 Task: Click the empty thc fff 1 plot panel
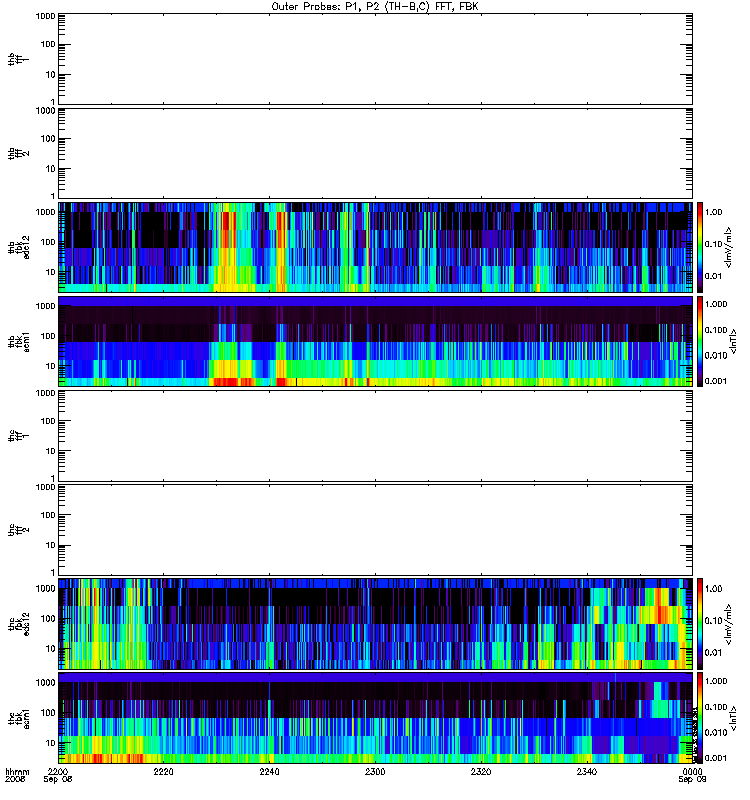click(x=376, y=436)
